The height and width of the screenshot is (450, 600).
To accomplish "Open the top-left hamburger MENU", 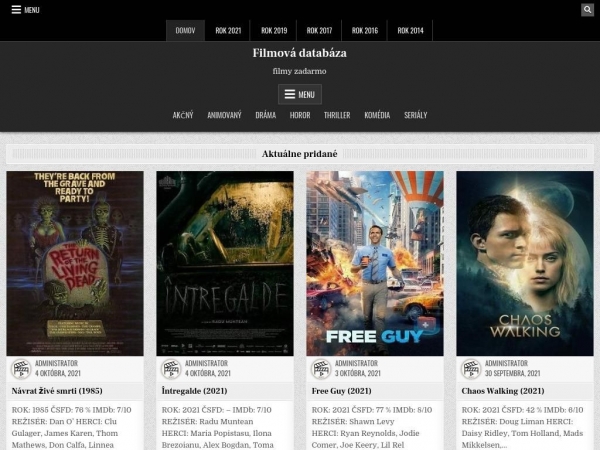I will click(x=25, y=10).
